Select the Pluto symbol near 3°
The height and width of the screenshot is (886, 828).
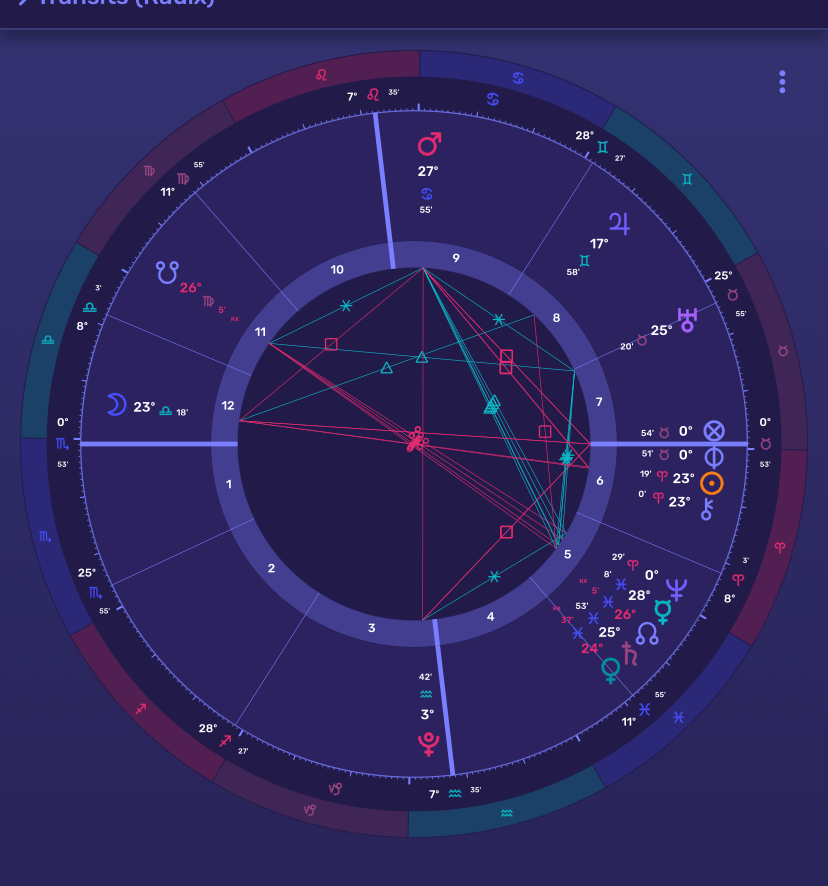pos(428,744)
